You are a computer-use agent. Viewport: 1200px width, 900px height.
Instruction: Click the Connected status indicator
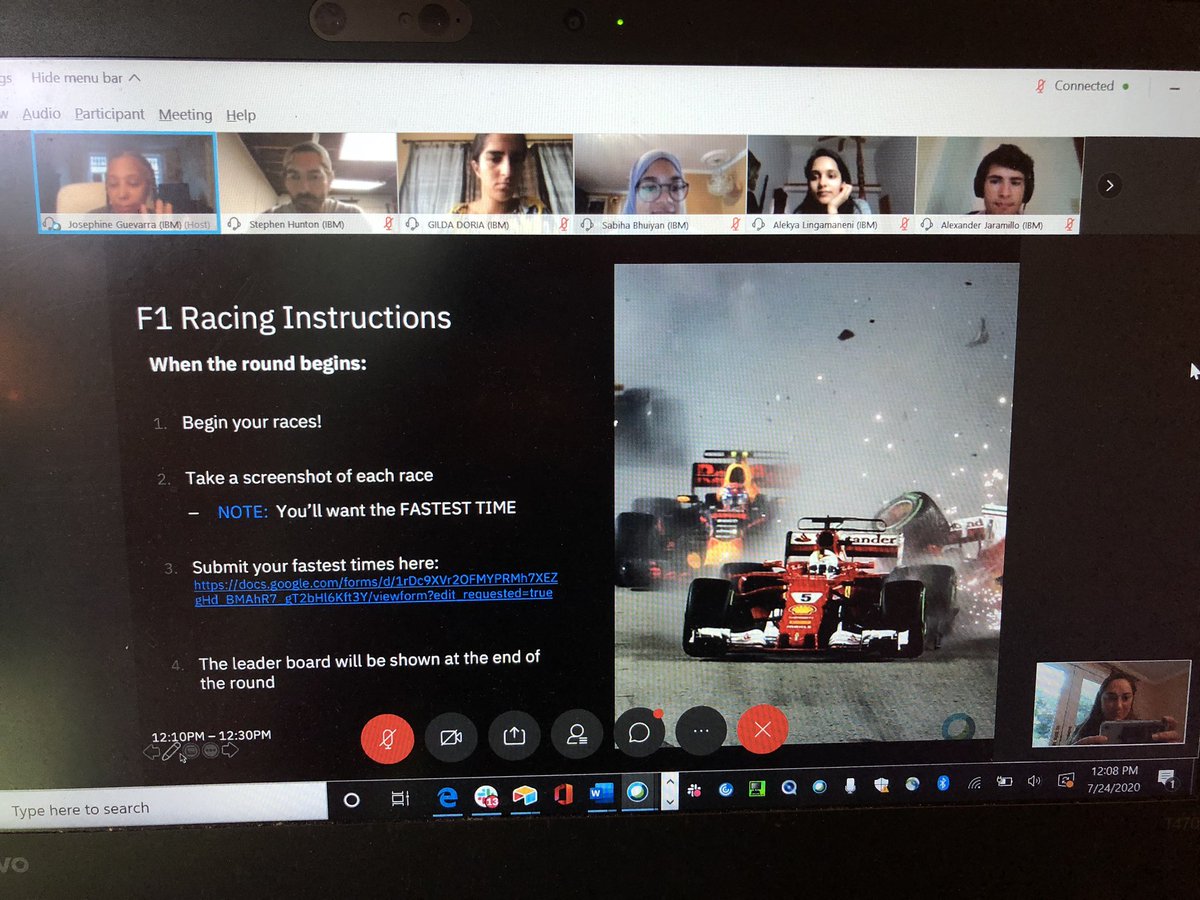pos(1082,86)
